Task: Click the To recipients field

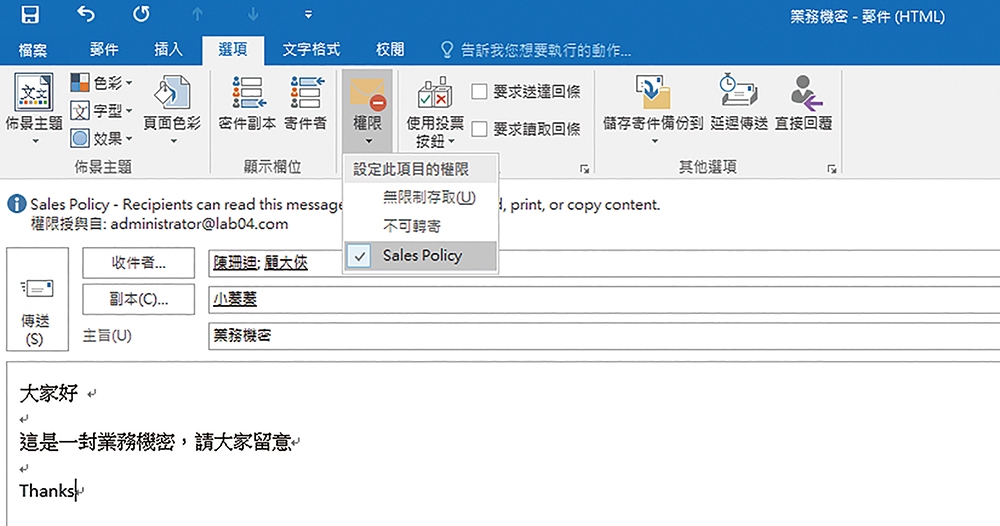Action: point(604,263)
